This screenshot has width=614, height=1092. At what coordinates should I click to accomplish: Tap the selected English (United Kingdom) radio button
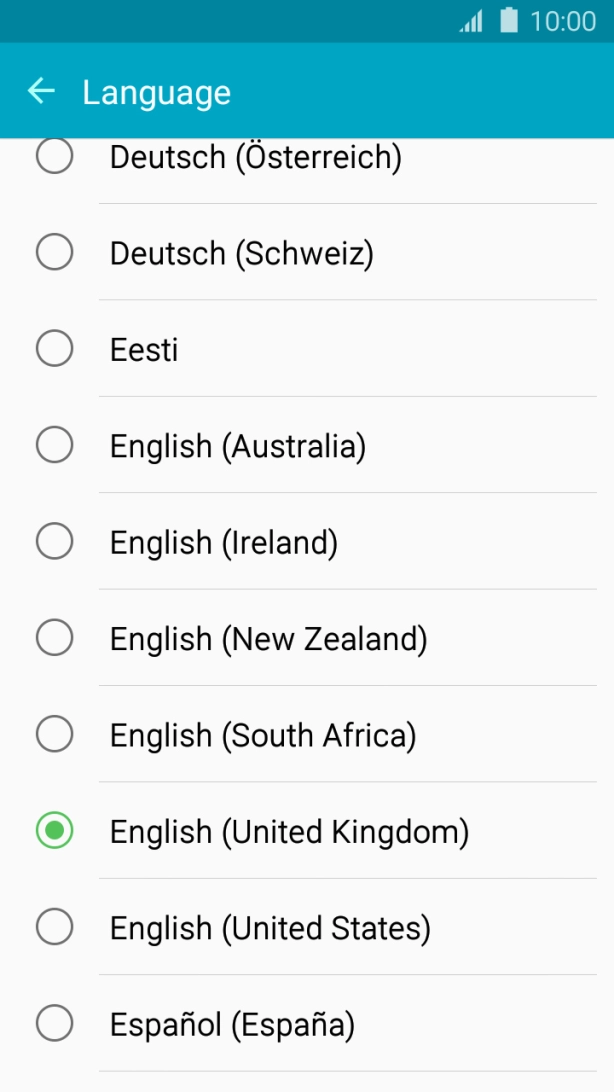55,830
